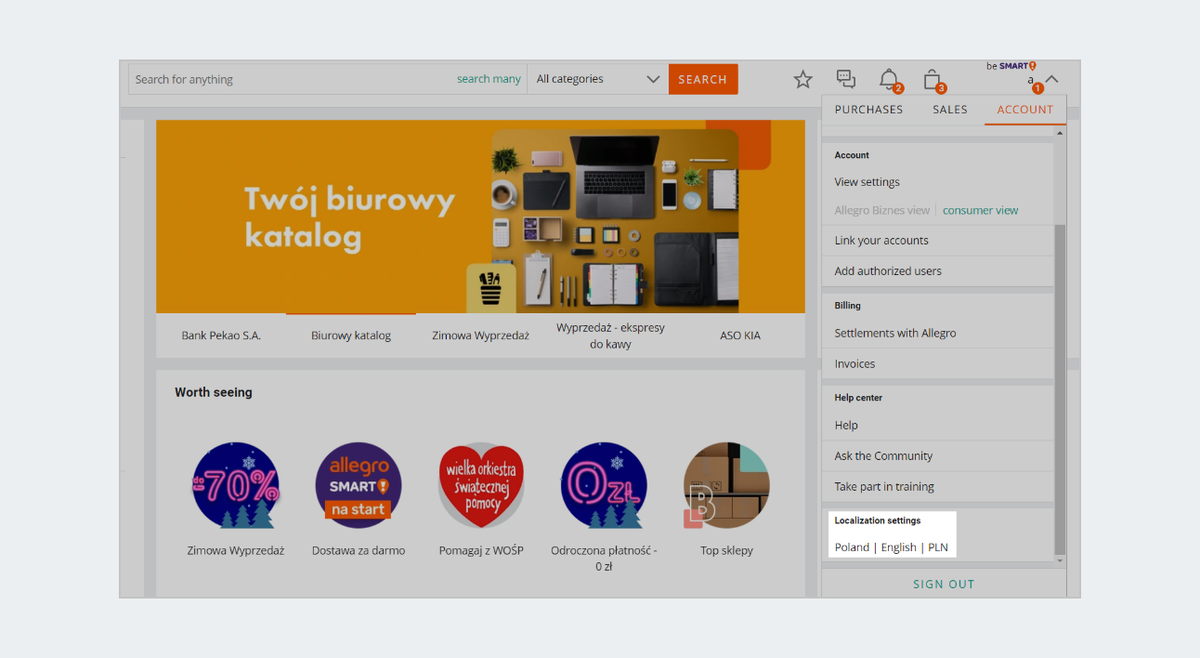This screenshot has width=1200, height=658.
Task: Open Help in Help center
Action: (846, 425)
